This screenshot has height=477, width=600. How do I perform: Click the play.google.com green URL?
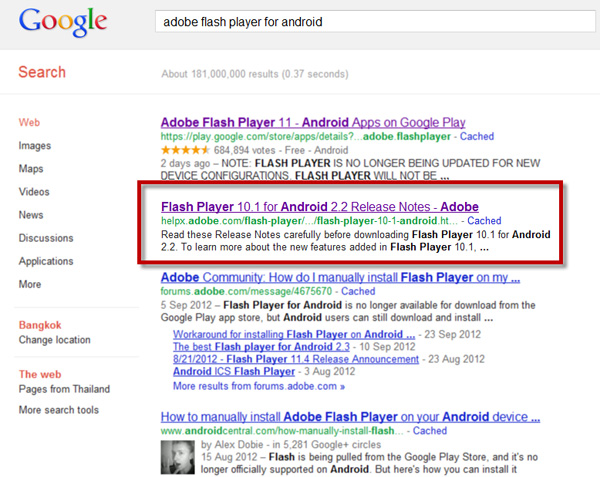[x=306, y=137]
